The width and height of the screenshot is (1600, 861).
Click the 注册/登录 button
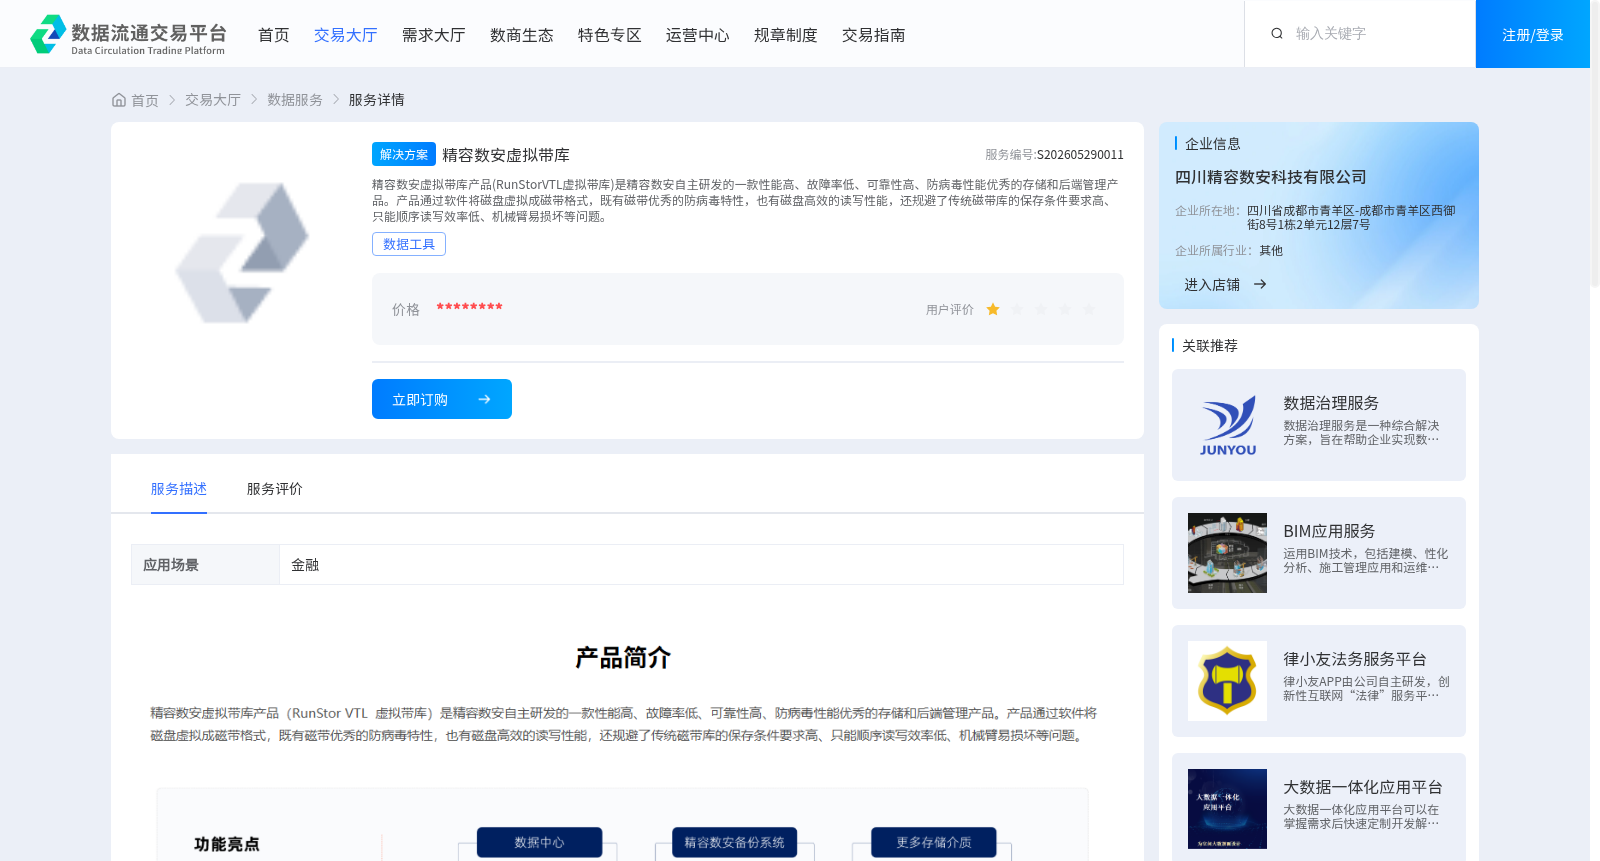[x=1533, y=34]
